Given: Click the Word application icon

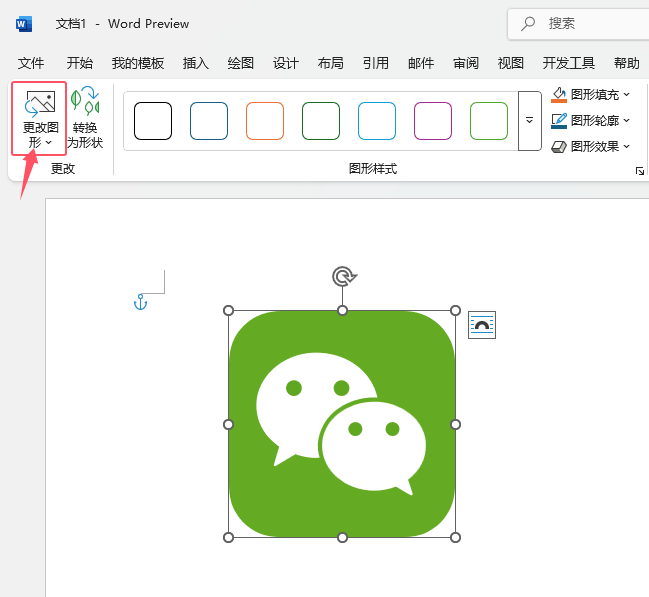Looking at the screenshot, I should click(x=24, y=24).
